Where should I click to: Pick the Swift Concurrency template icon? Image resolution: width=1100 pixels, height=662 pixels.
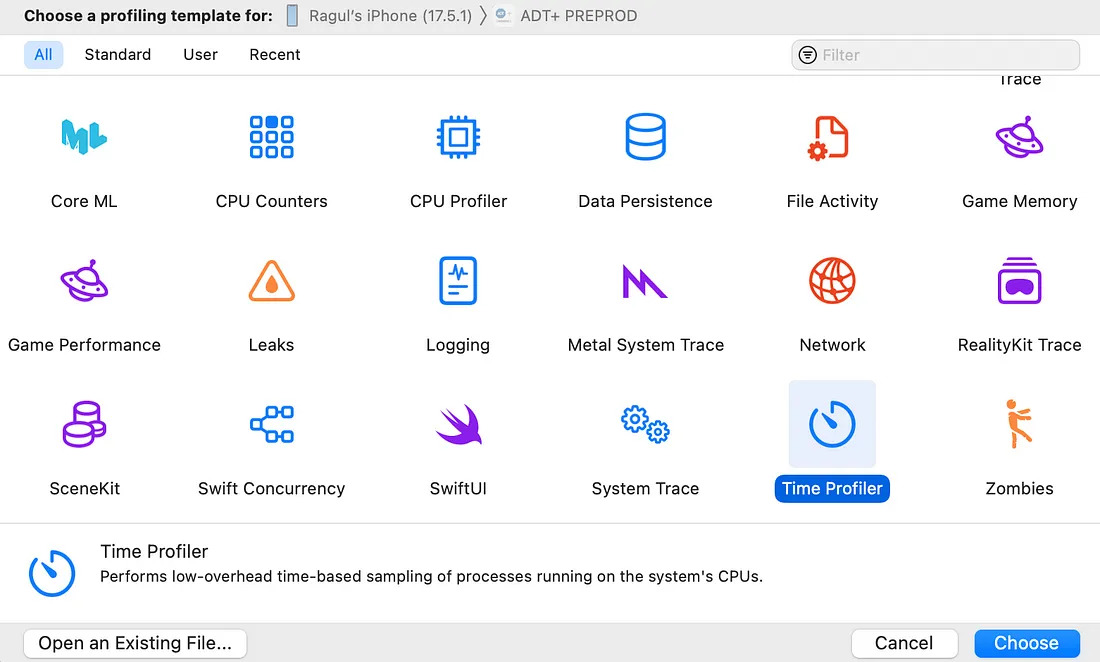(x=271, y=424)
